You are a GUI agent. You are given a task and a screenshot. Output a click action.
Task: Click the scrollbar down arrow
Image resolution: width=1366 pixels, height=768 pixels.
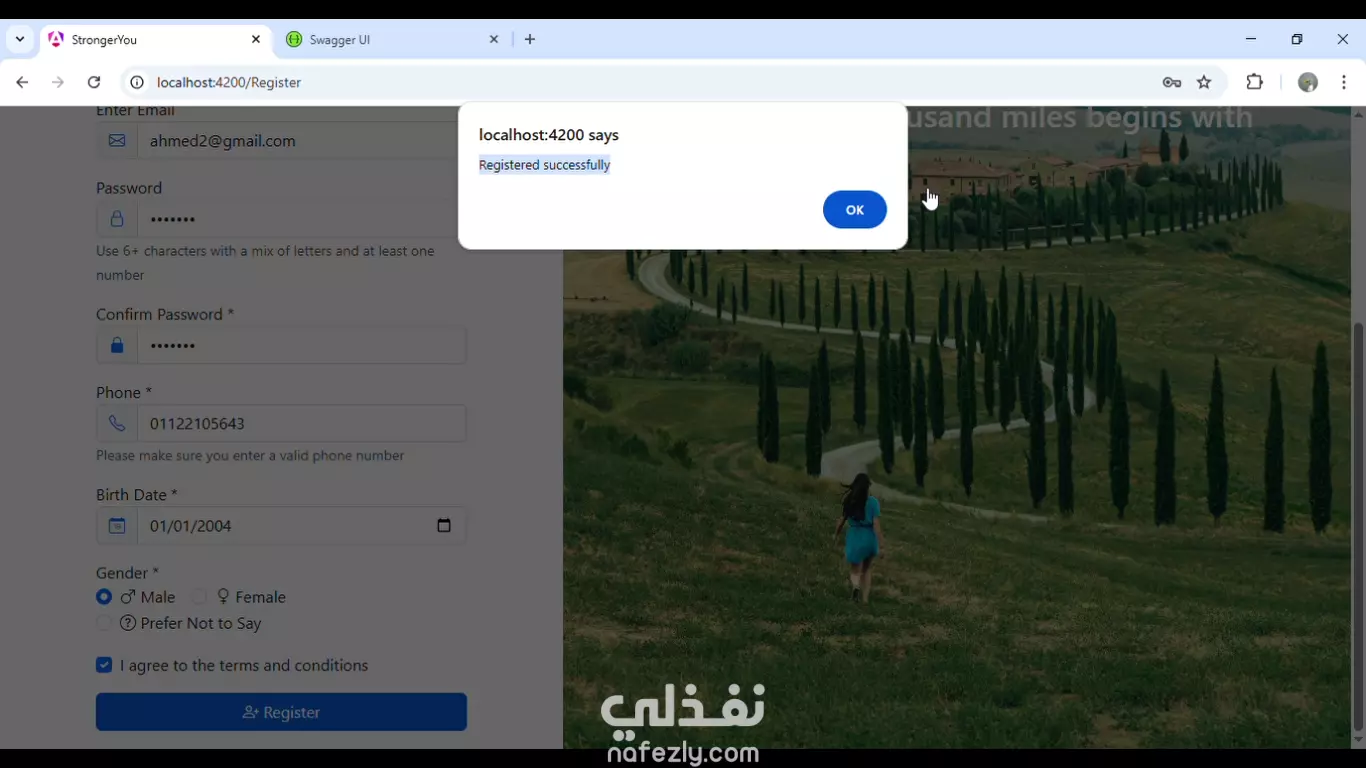(x=1358, y=740)
